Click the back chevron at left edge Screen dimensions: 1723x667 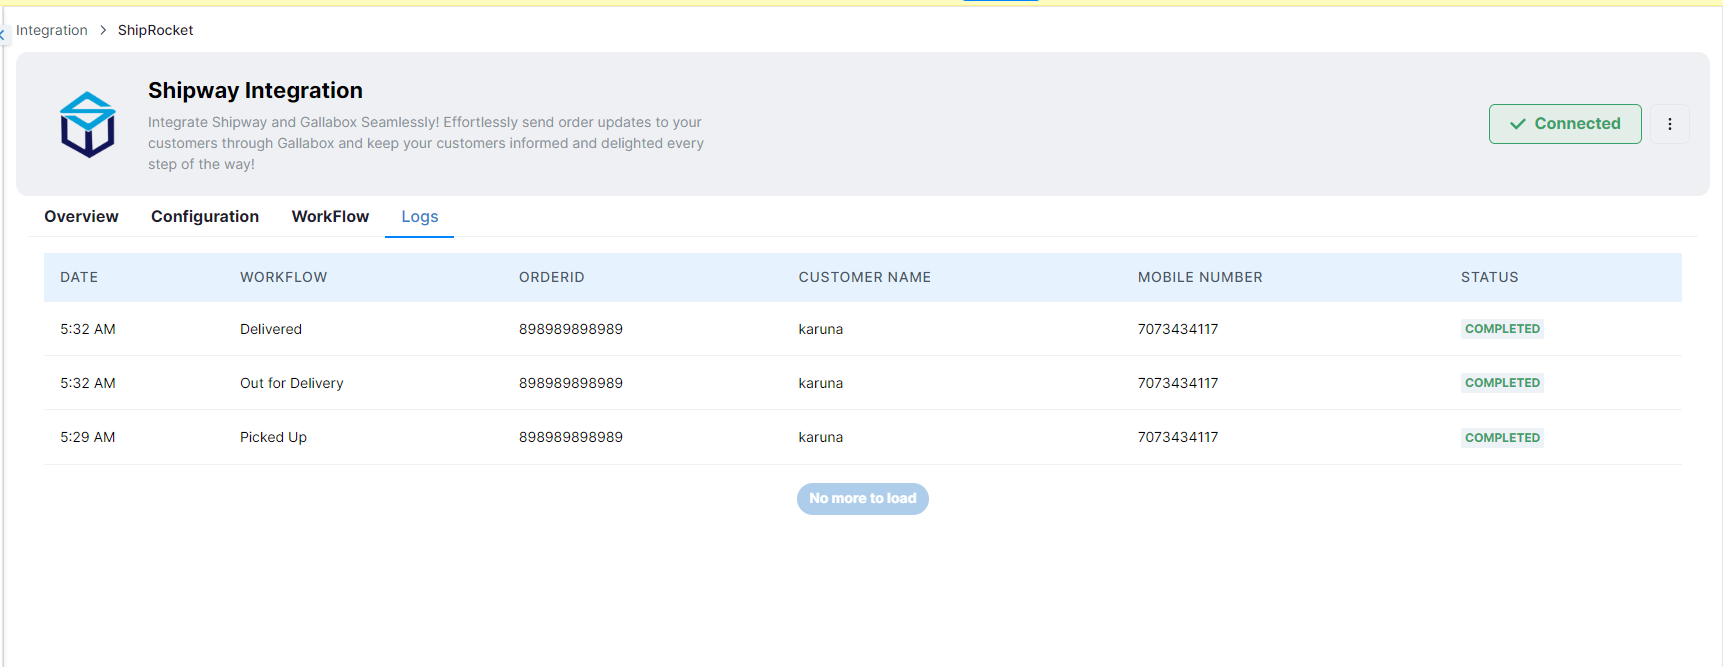coord(3,34)
